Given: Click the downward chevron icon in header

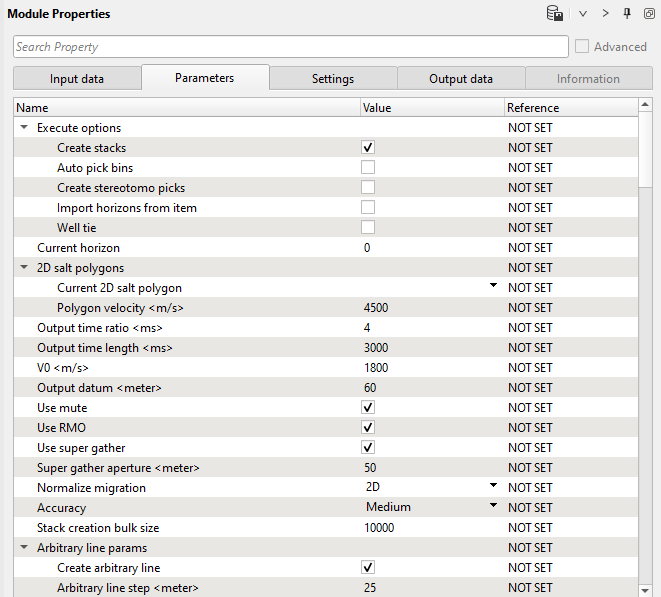Looking at the screenshot, I should 583,14.
